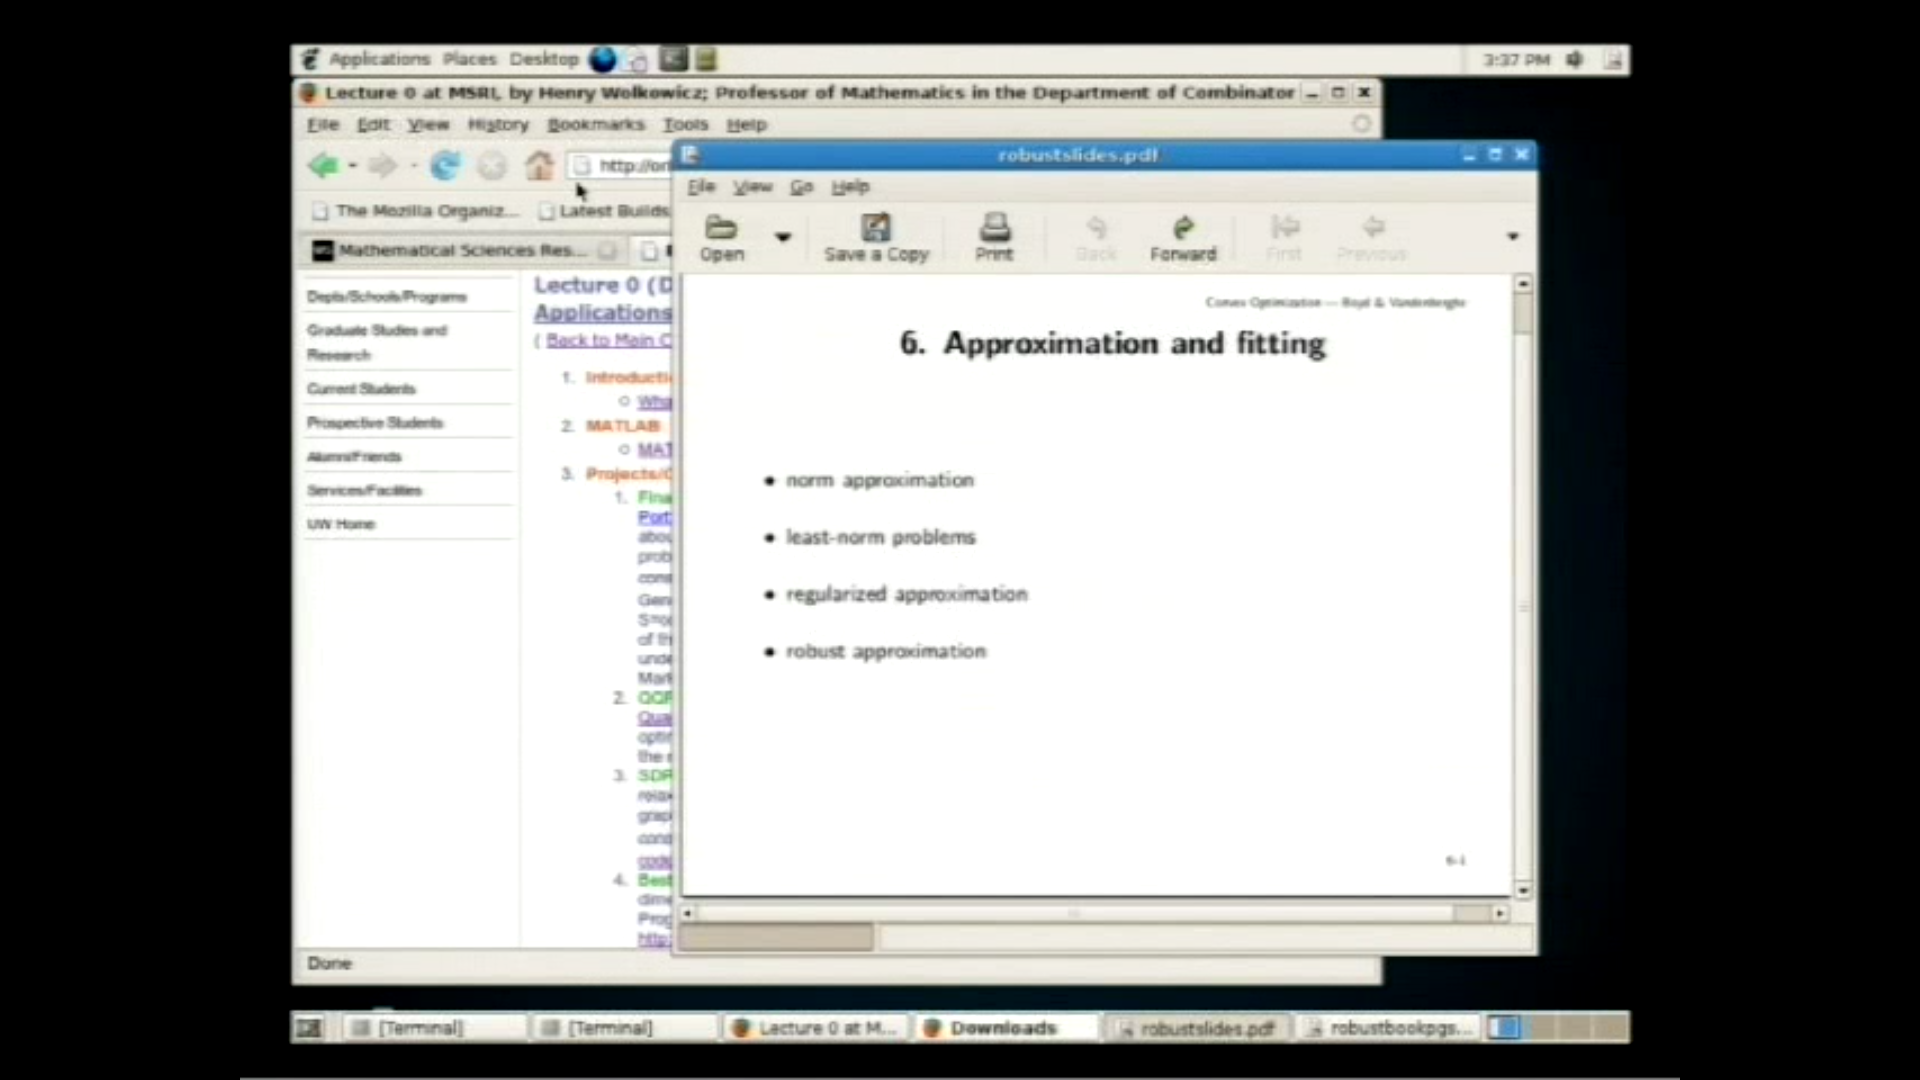Click the Back navigation arrow in Firefox
This screenshot has height=1080, width=1920.
(326, 165)
